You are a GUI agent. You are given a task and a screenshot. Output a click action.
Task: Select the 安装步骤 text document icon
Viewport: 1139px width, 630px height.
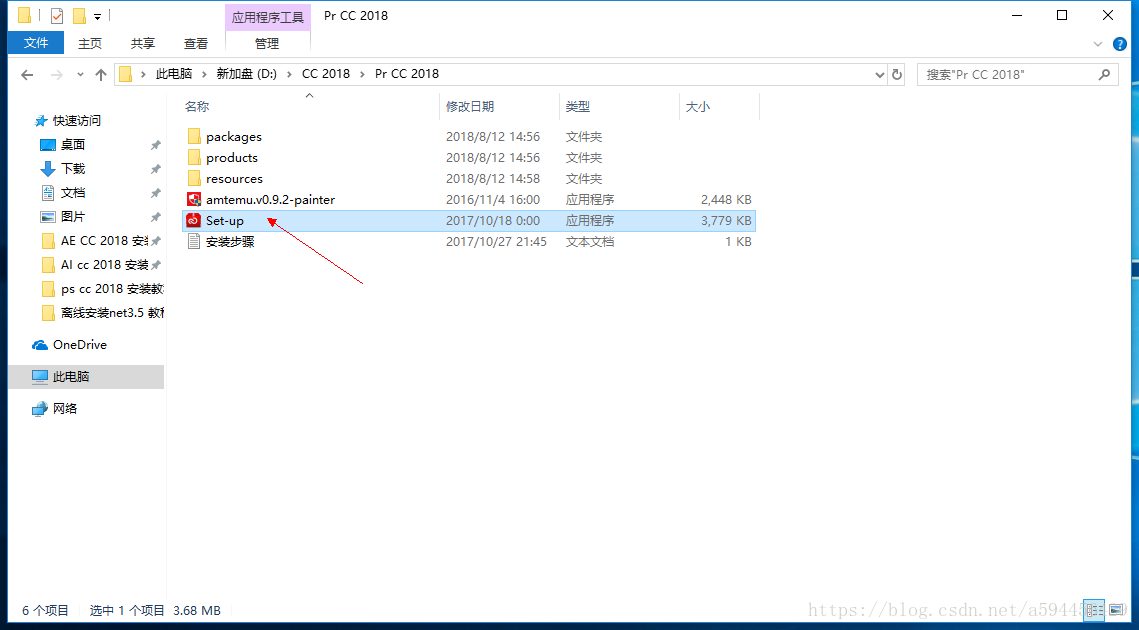(x=194, y=242)
